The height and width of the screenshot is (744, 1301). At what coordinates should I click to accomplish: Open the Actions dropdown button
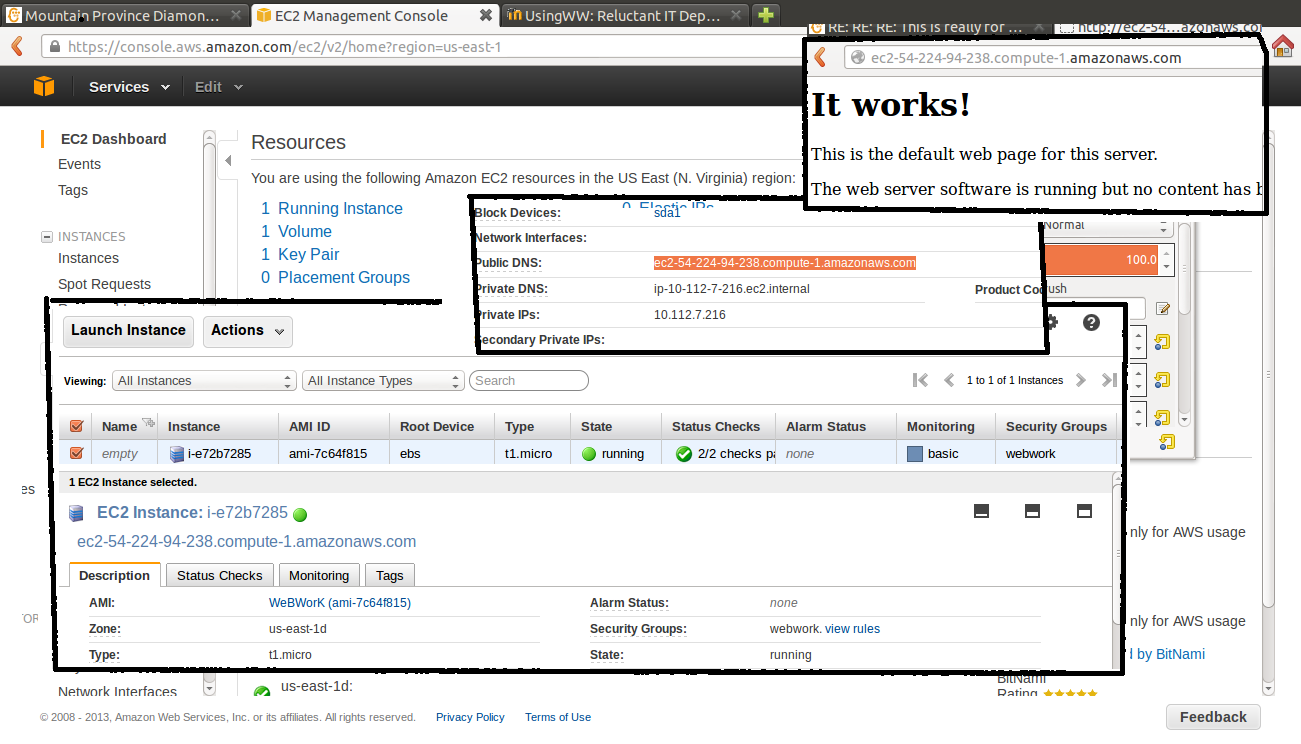pyautogui.click(x=248, y=331)
